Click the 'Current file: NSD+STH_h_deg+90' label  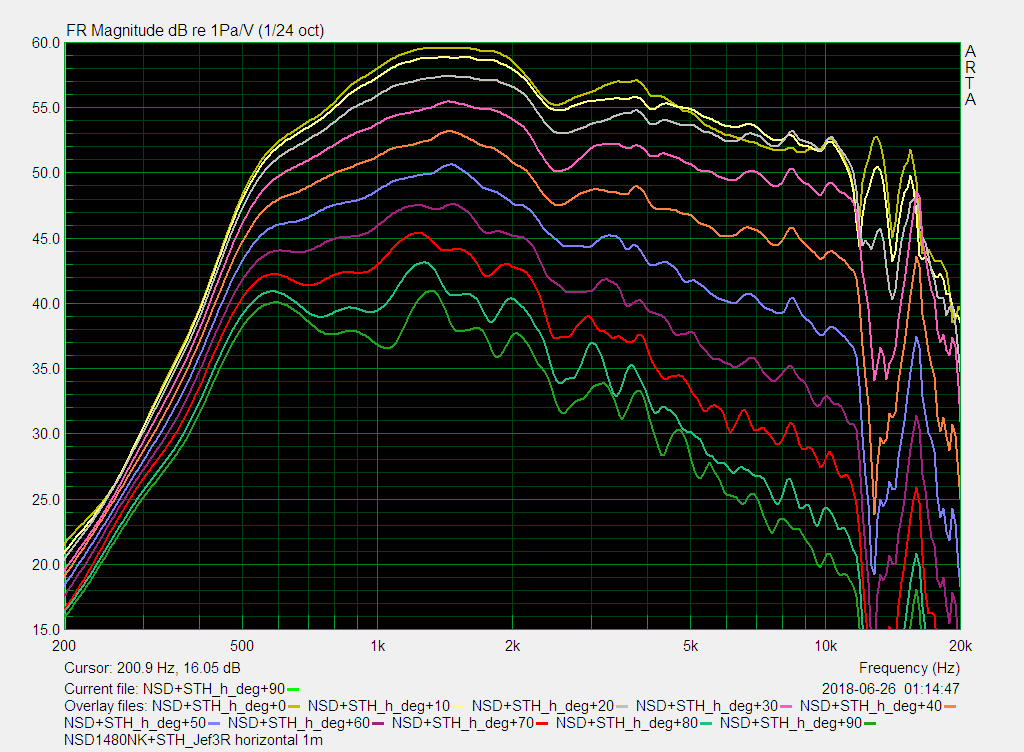pyautogui.click(x=174, y=689)
